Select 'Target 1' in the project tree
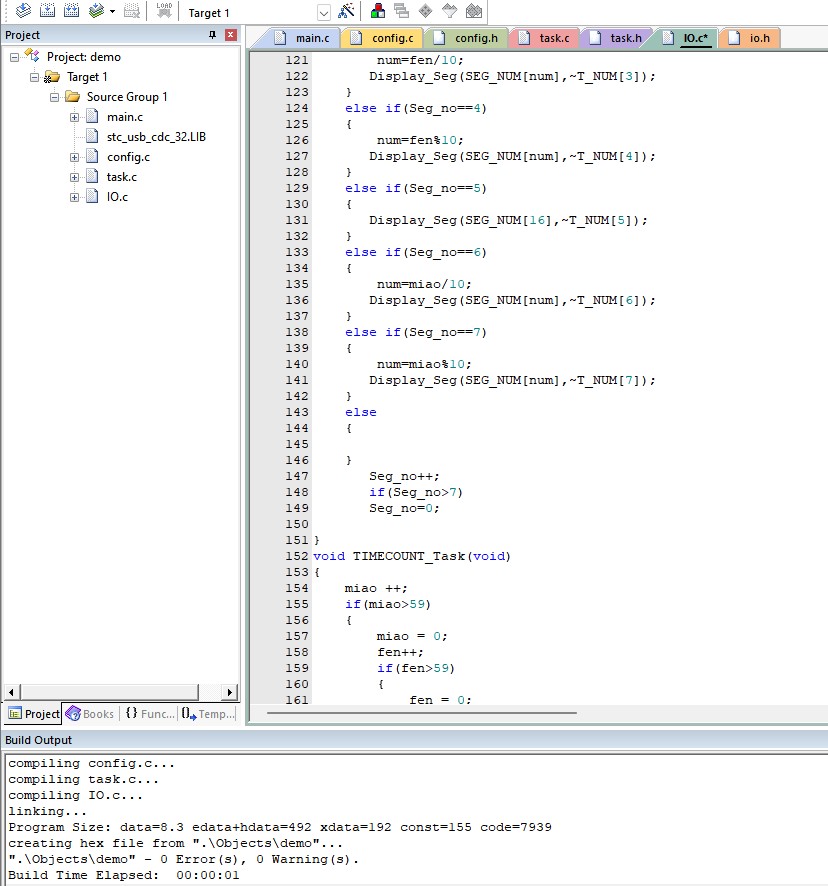This screenshot has width=828, height=886. [x=87, y=77]
